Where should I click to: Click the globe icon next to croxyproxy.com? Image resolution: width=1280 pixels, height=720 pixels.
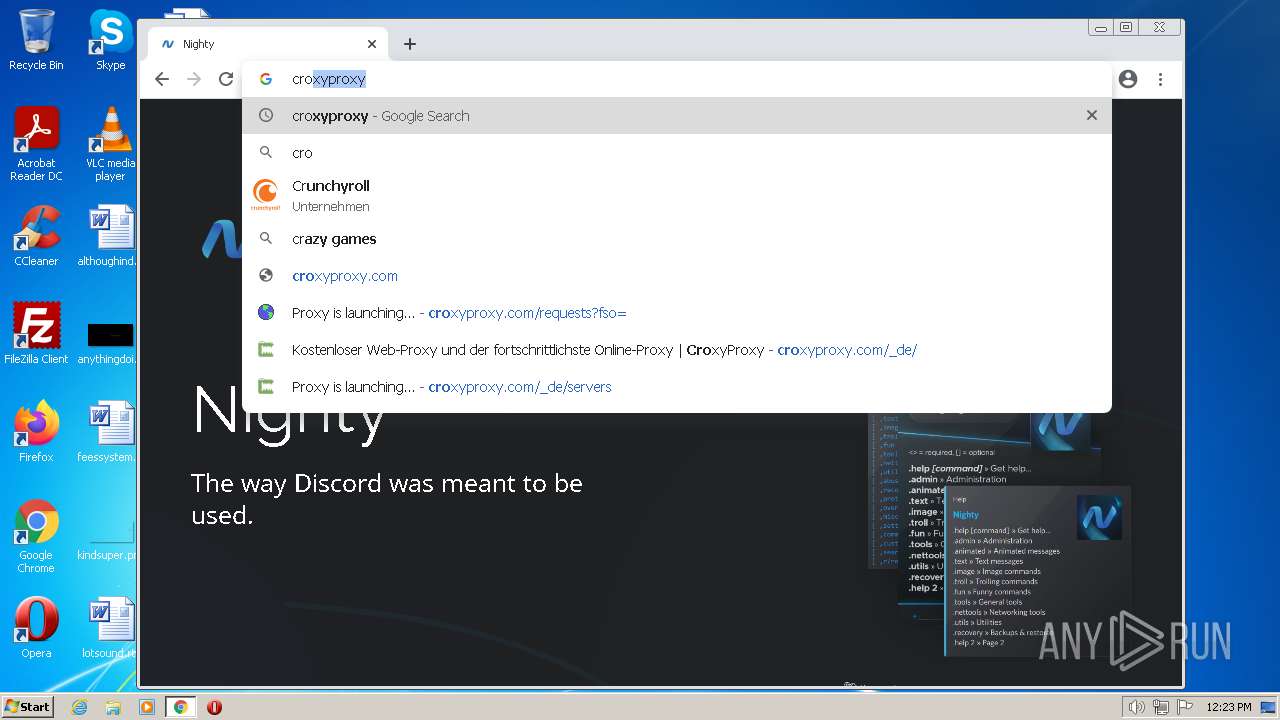pos(266,276)
